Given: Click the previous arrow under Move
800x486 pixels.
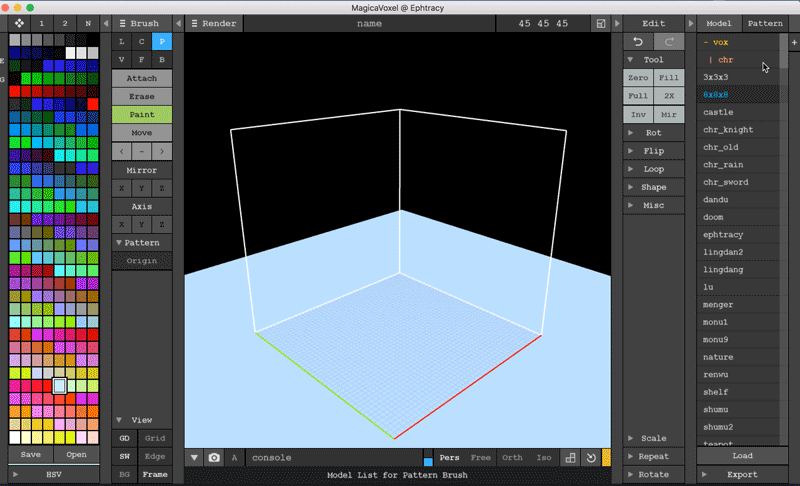Looking at the screenshot, I should click(x=121, y=151).
